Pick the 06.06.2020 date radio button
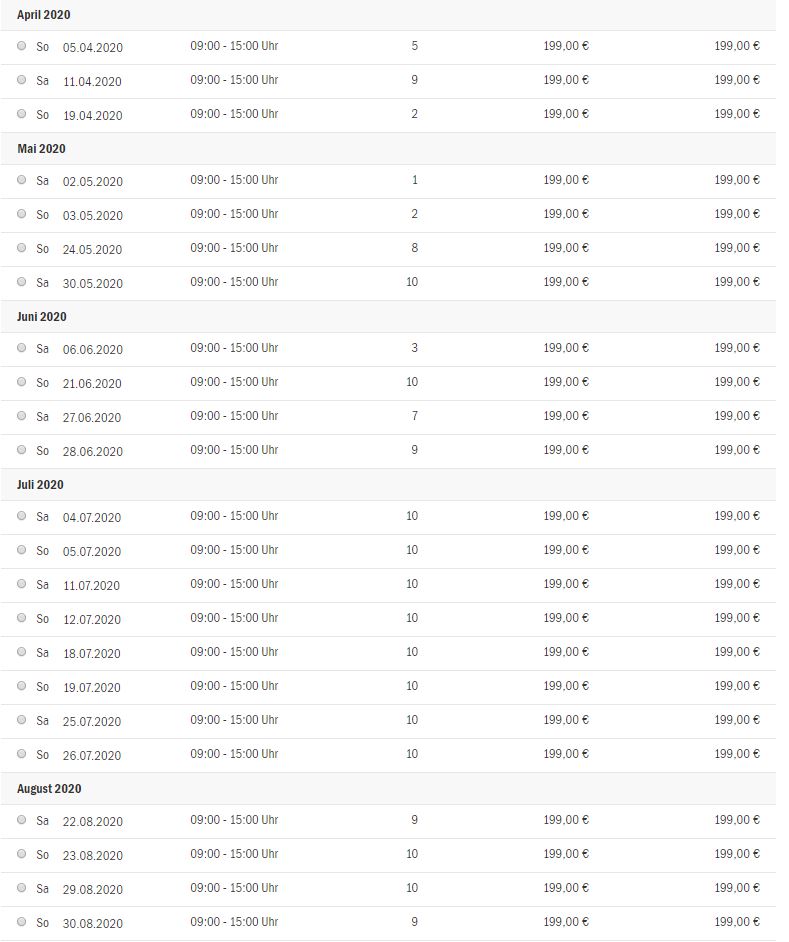Screen dimensions: 789x942 click(x=22, y=348)
